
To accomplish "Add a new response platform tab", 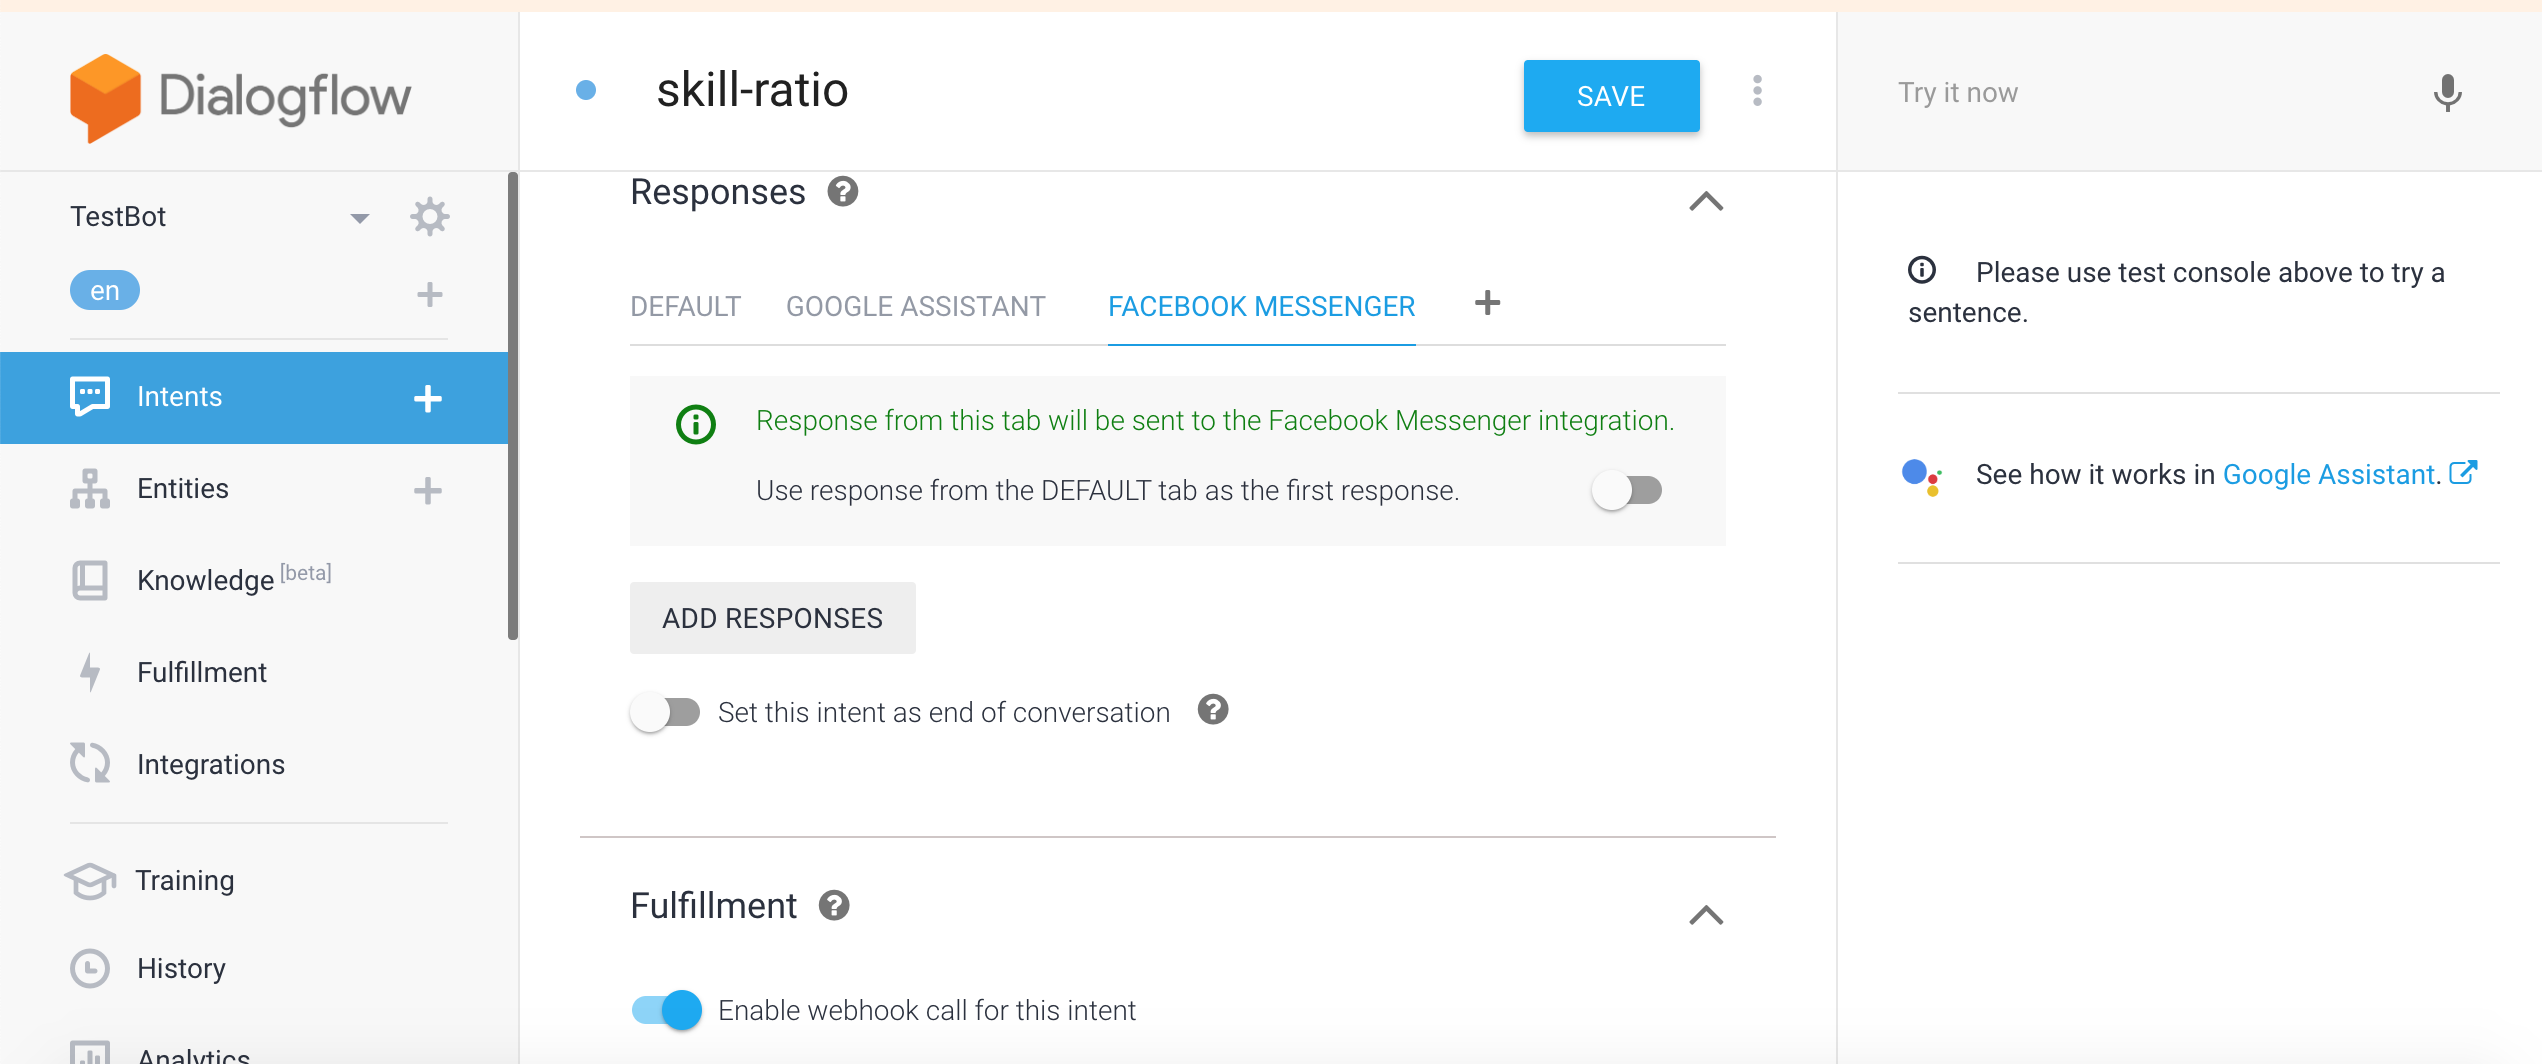I will 1488,303.
